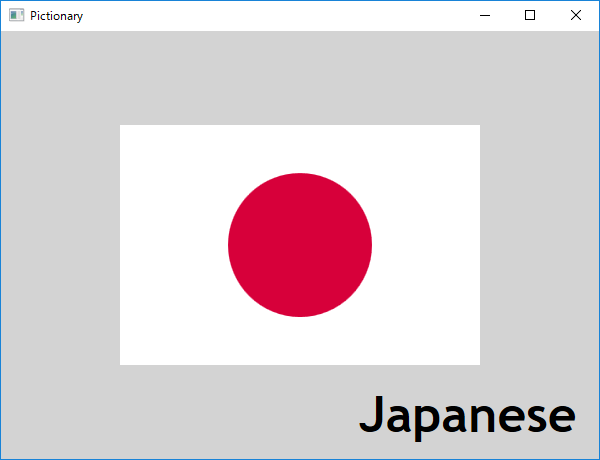600x460 pixels.
Task: Close the Pictionary window
Action: coord(576,15)
